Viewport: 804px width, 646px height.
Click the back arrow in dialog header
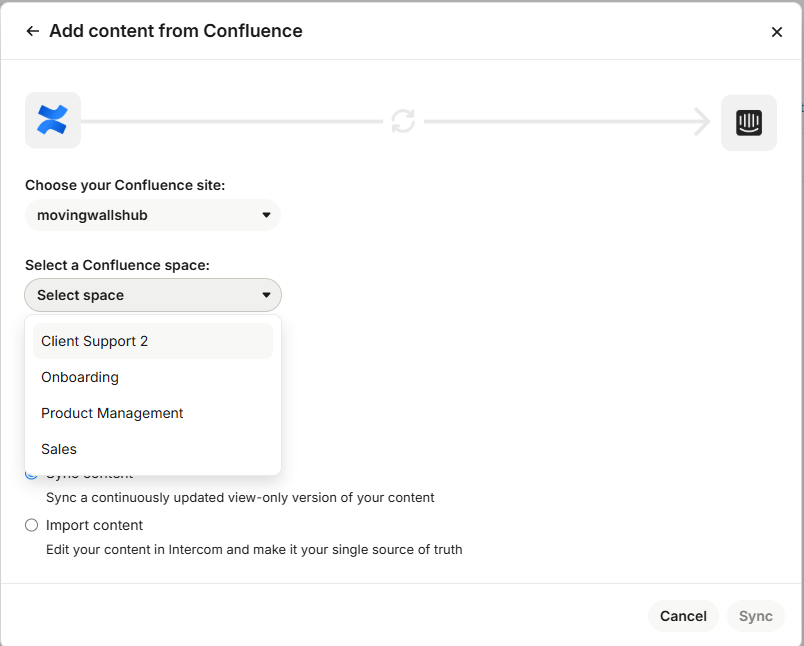(x=32, y=31)
